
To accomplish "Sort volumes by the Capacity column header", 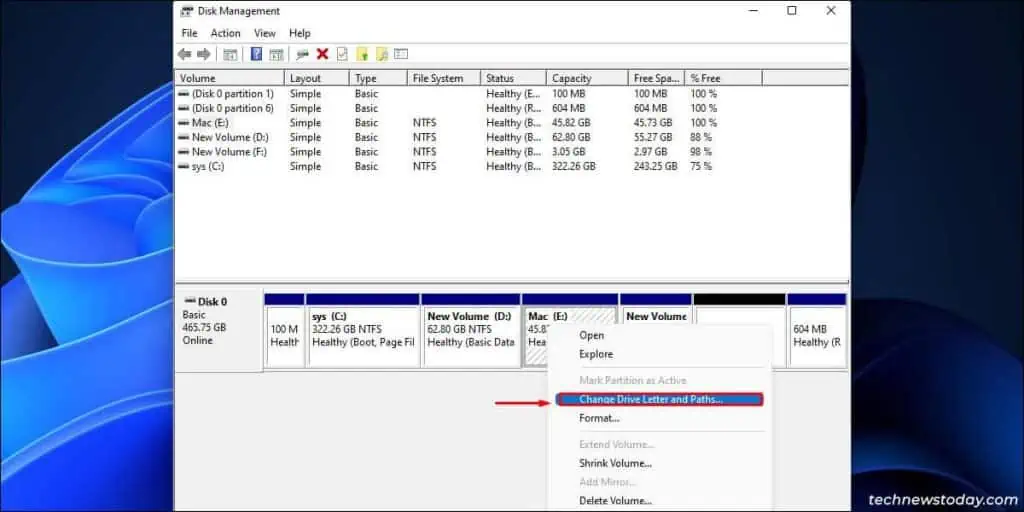I will 573,78.
